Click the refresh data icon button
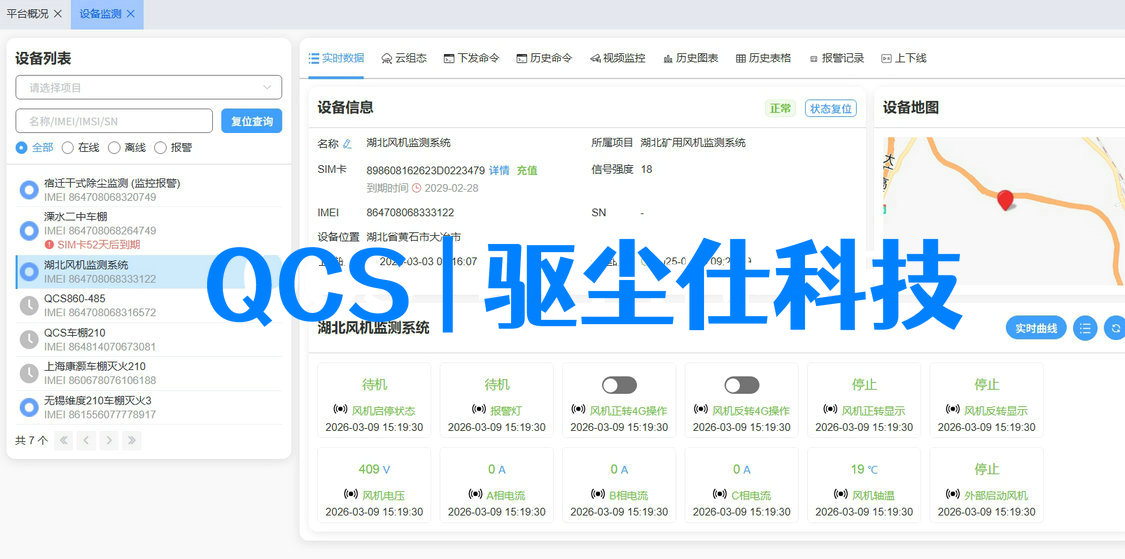1125x559 pixels. (1115, 329)
